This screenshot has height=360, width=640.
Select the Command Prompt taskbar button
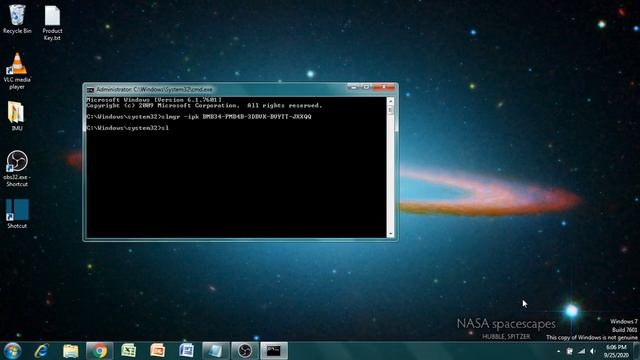click(x=273, y=351)
